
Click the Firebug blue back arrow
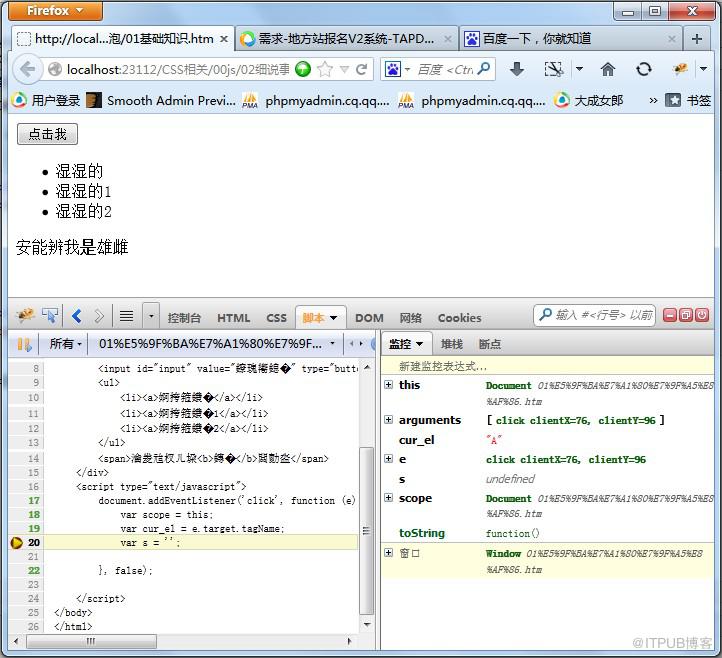tap(77, 316)
